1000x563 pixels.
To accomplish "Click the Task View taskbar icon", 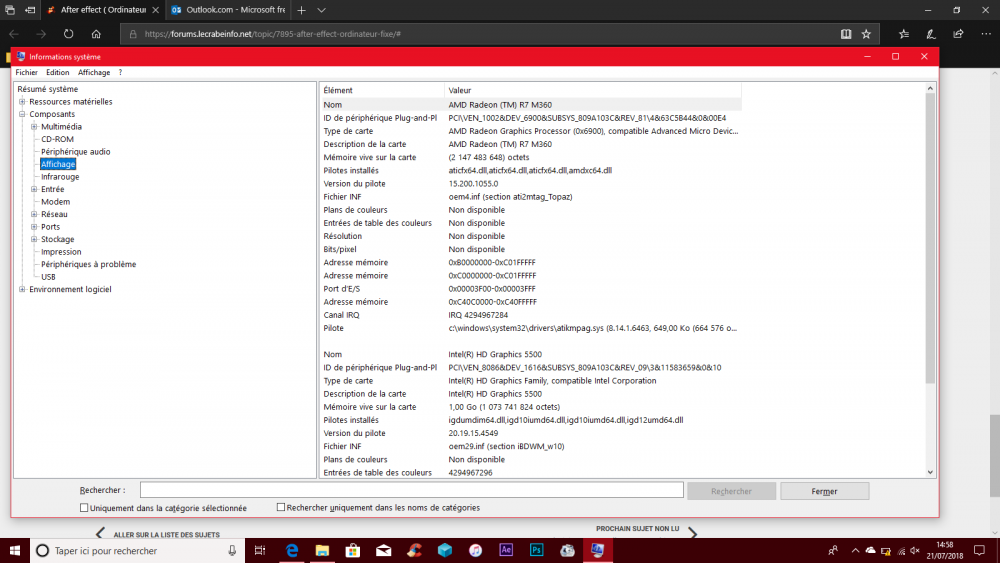I will [260, 550].
